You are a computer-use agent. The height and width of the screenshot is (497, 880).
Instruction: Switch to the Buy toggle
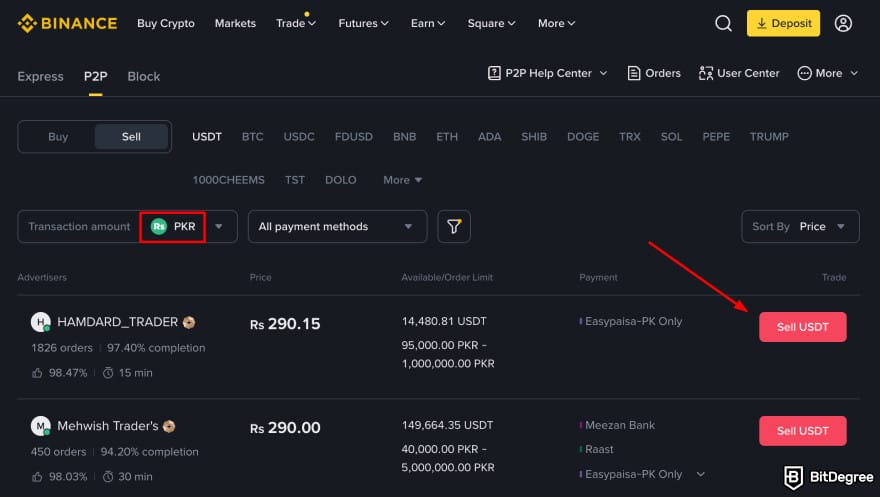[x=57, y=137]
